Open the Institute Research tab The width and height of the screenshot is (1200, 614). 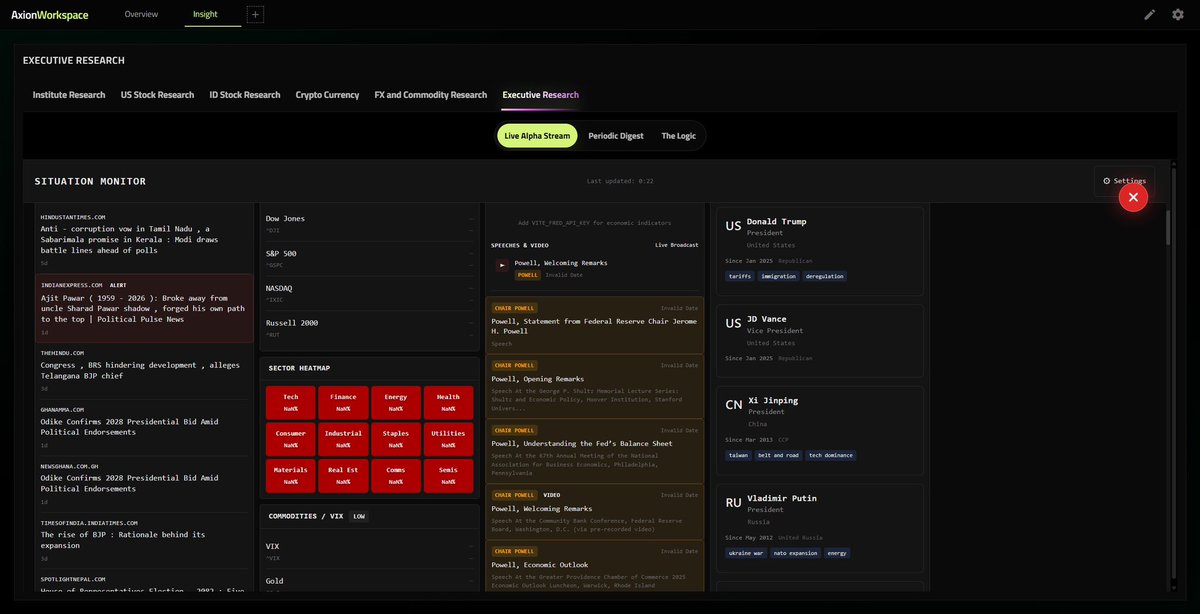69,95
